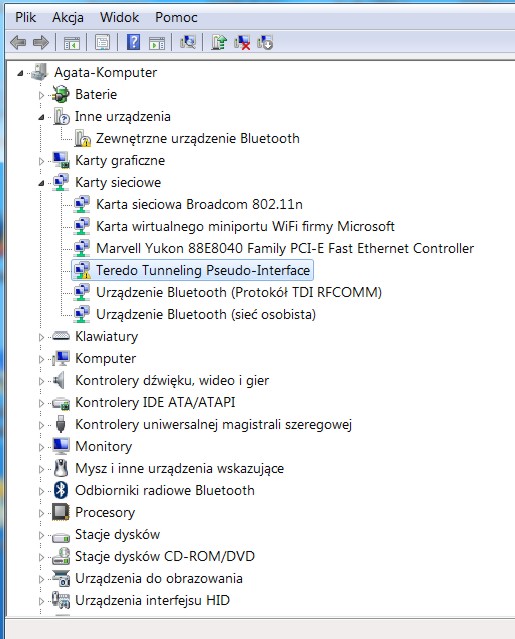Collapse the Inne urządzenia category
The height and width of the screenshot is (639, 515).
[x=41, y=117]
